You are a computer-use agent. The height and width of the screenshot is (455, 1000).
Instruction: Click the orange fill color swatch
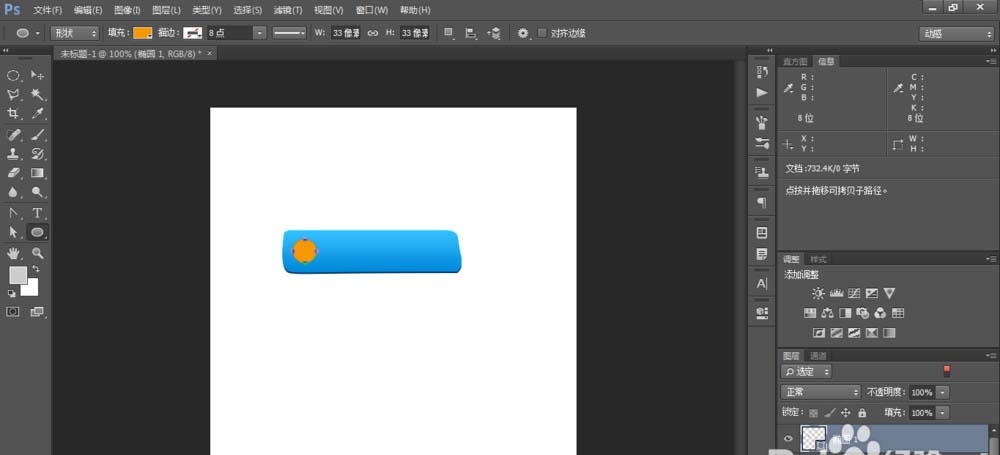click(x=143, y=33)
